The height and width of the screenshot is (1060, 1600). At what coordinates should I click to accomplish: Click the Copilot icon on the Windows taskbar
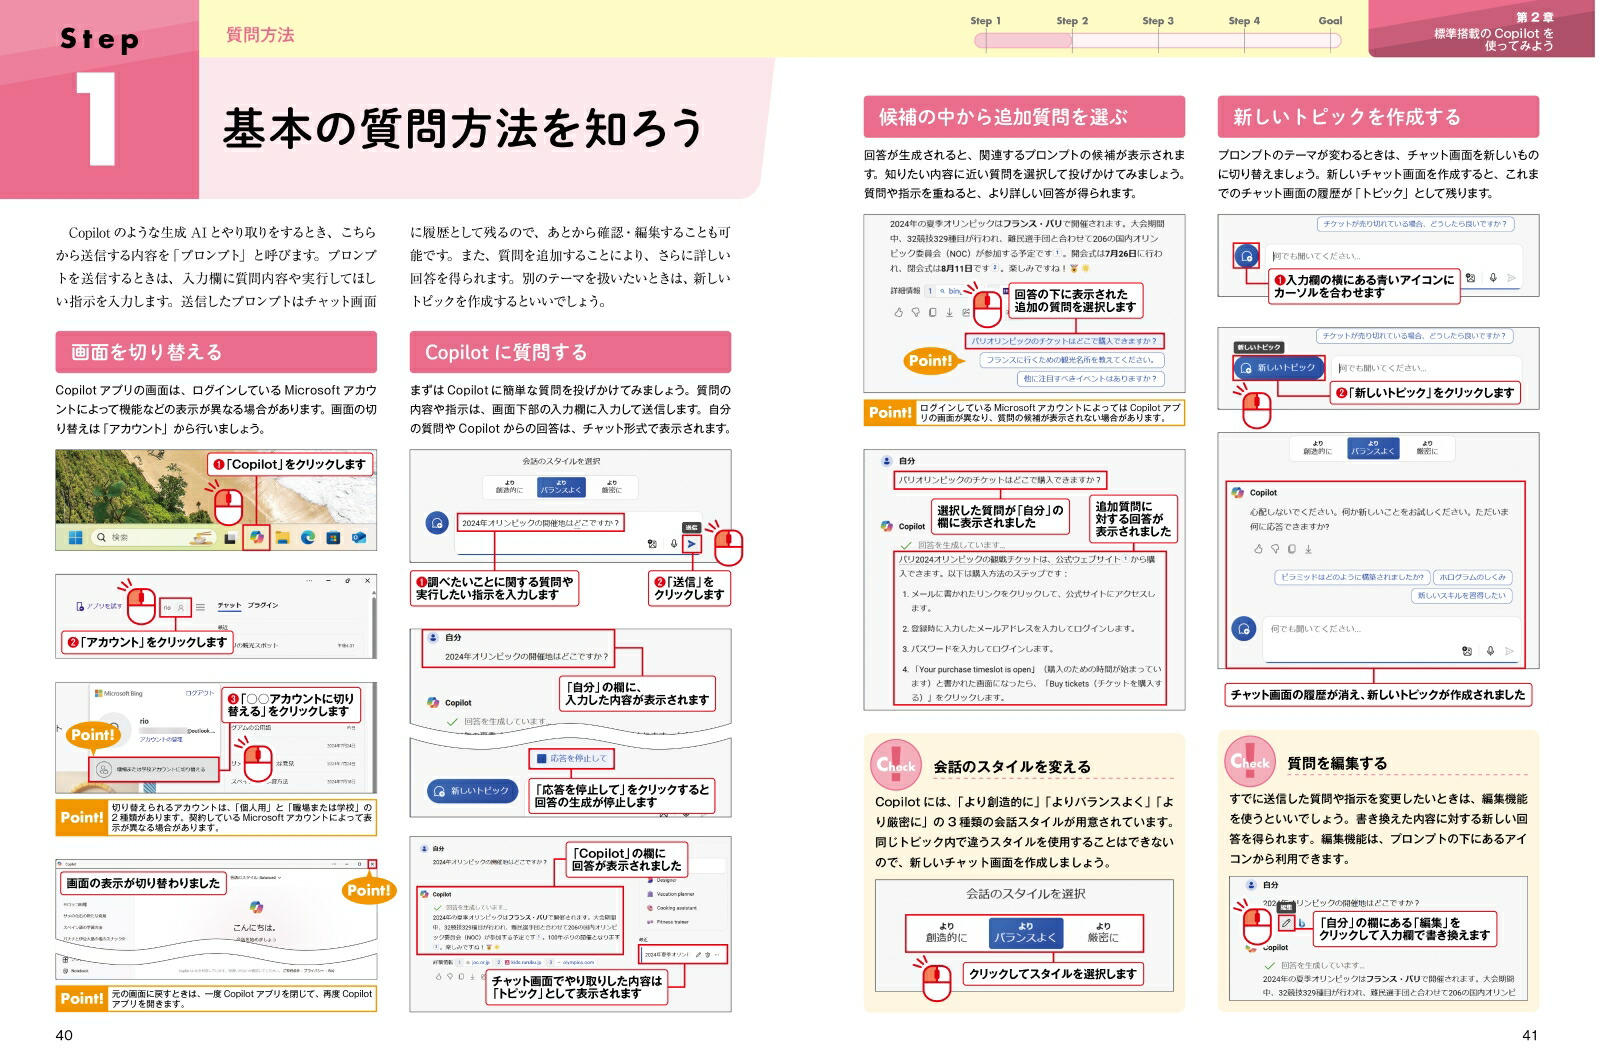(257, 538)
